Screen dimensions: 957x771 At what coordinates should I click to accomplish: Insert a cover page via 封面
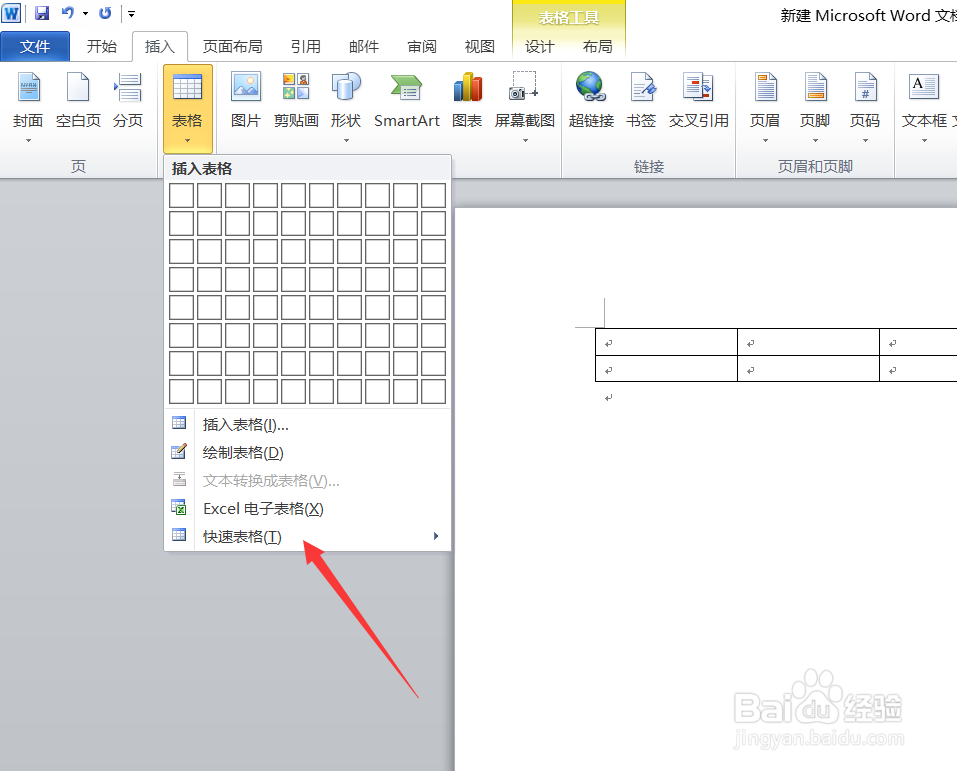coord(28,107)
